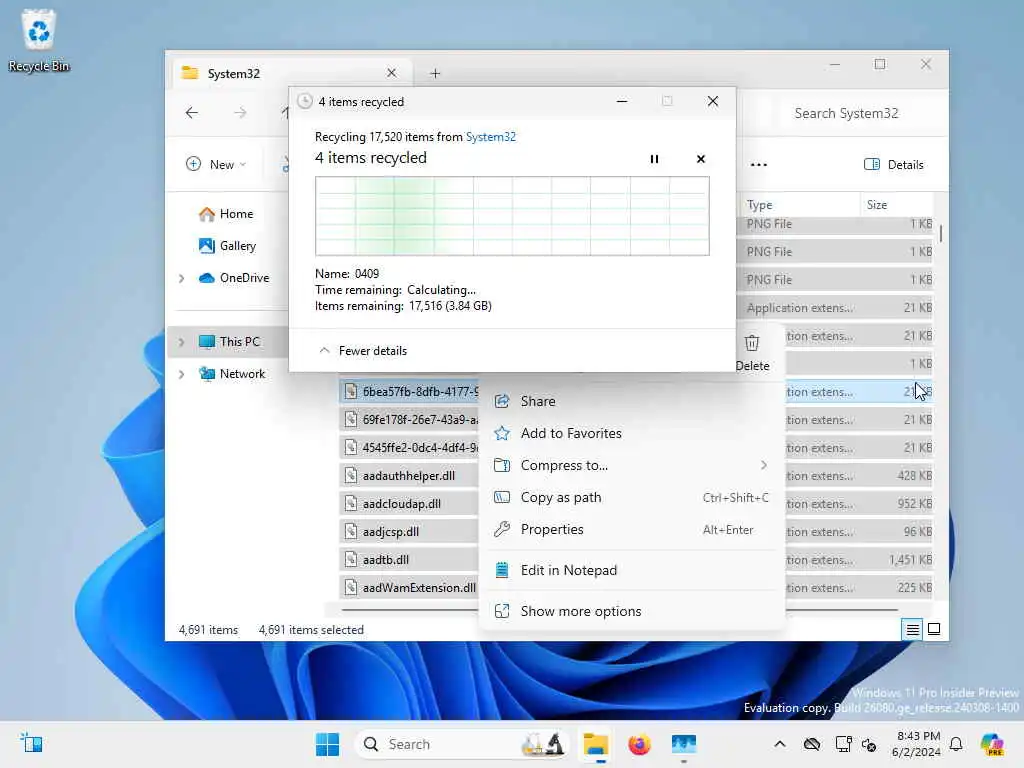1024x768 pixels.
Task: Open the Task Manager taskbar icon
Action: tap(684, 744)
